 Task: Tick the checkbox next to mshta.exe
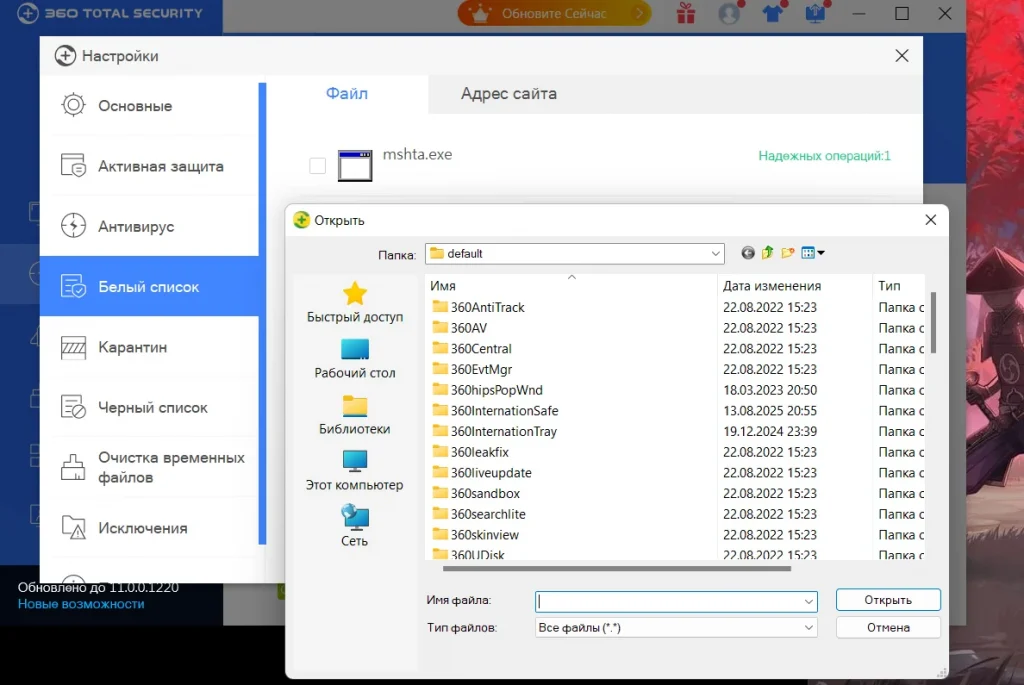[x=317, y=166]
